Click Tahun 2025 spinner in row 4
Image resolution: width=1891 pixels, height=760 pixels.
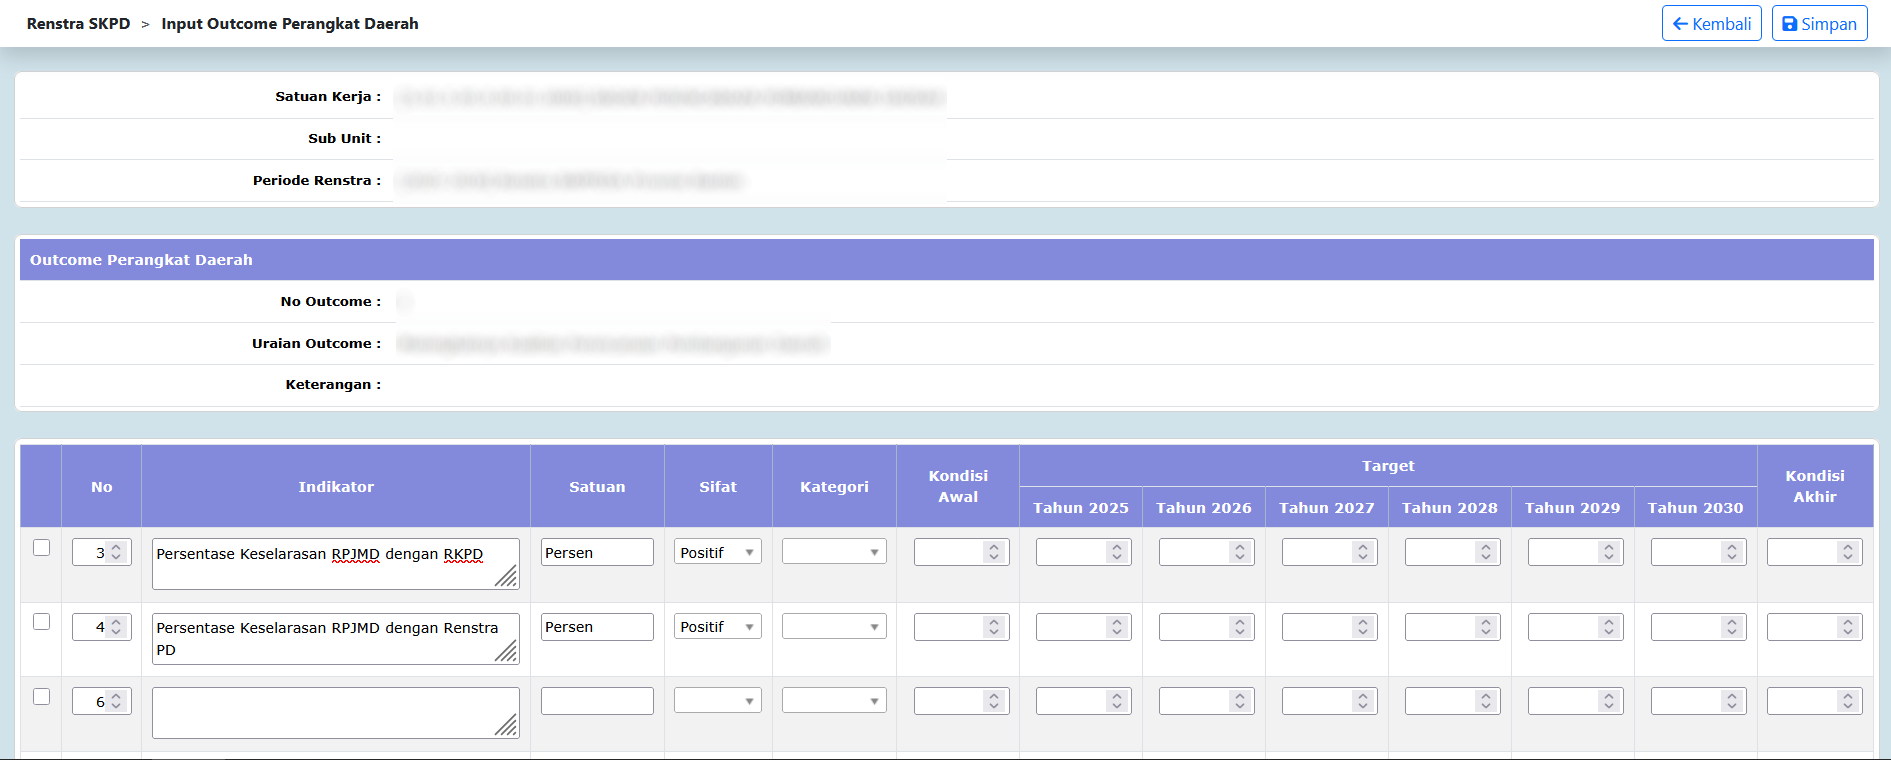1116,627
